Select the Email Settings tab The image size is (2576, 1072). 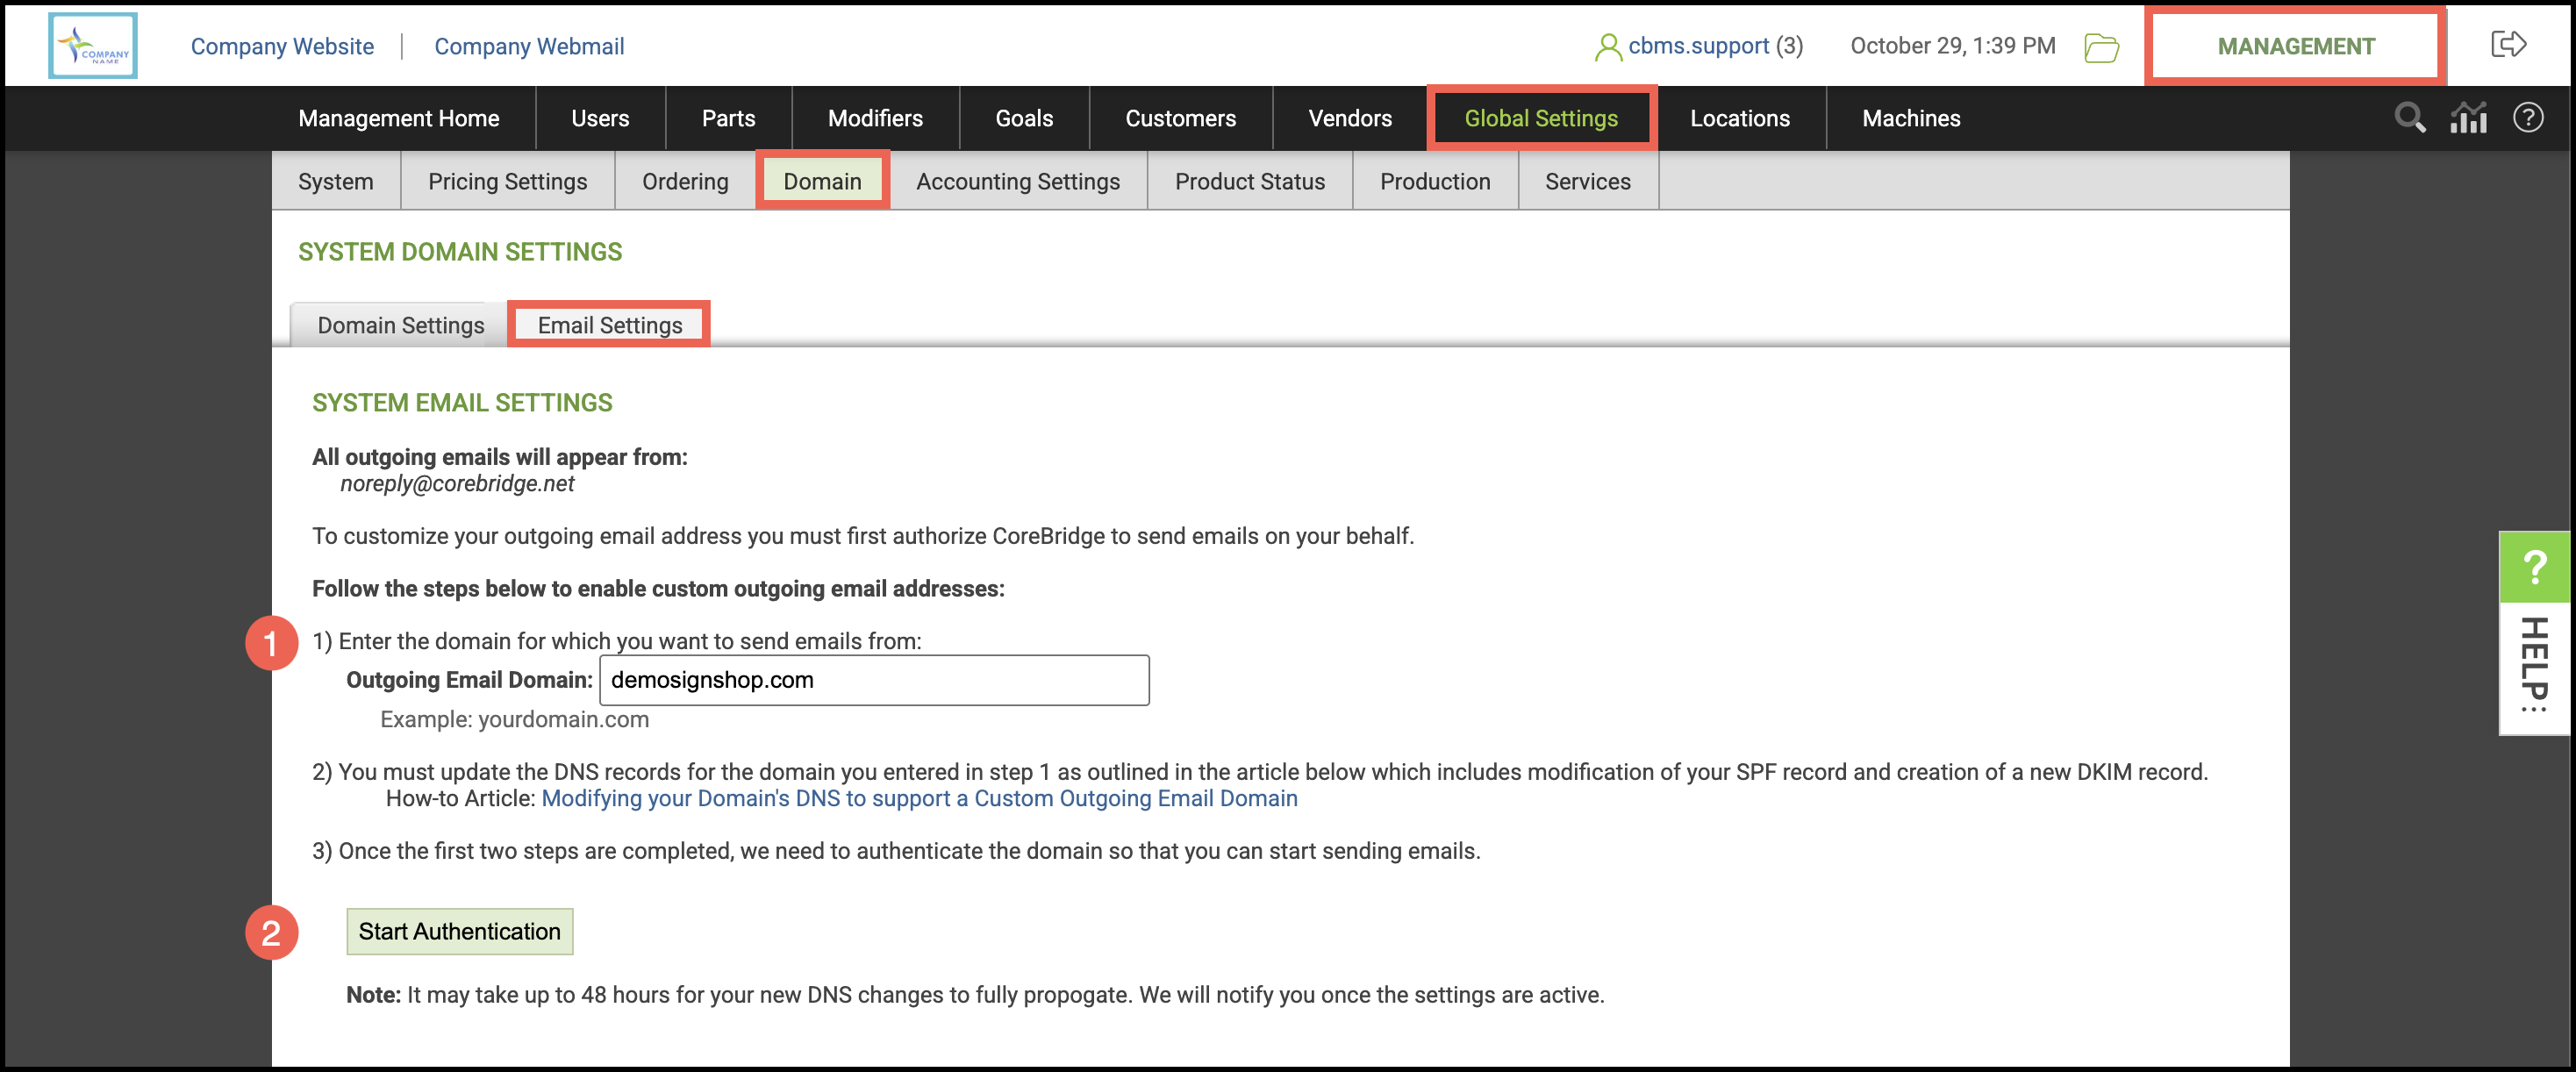pos(609,325)
